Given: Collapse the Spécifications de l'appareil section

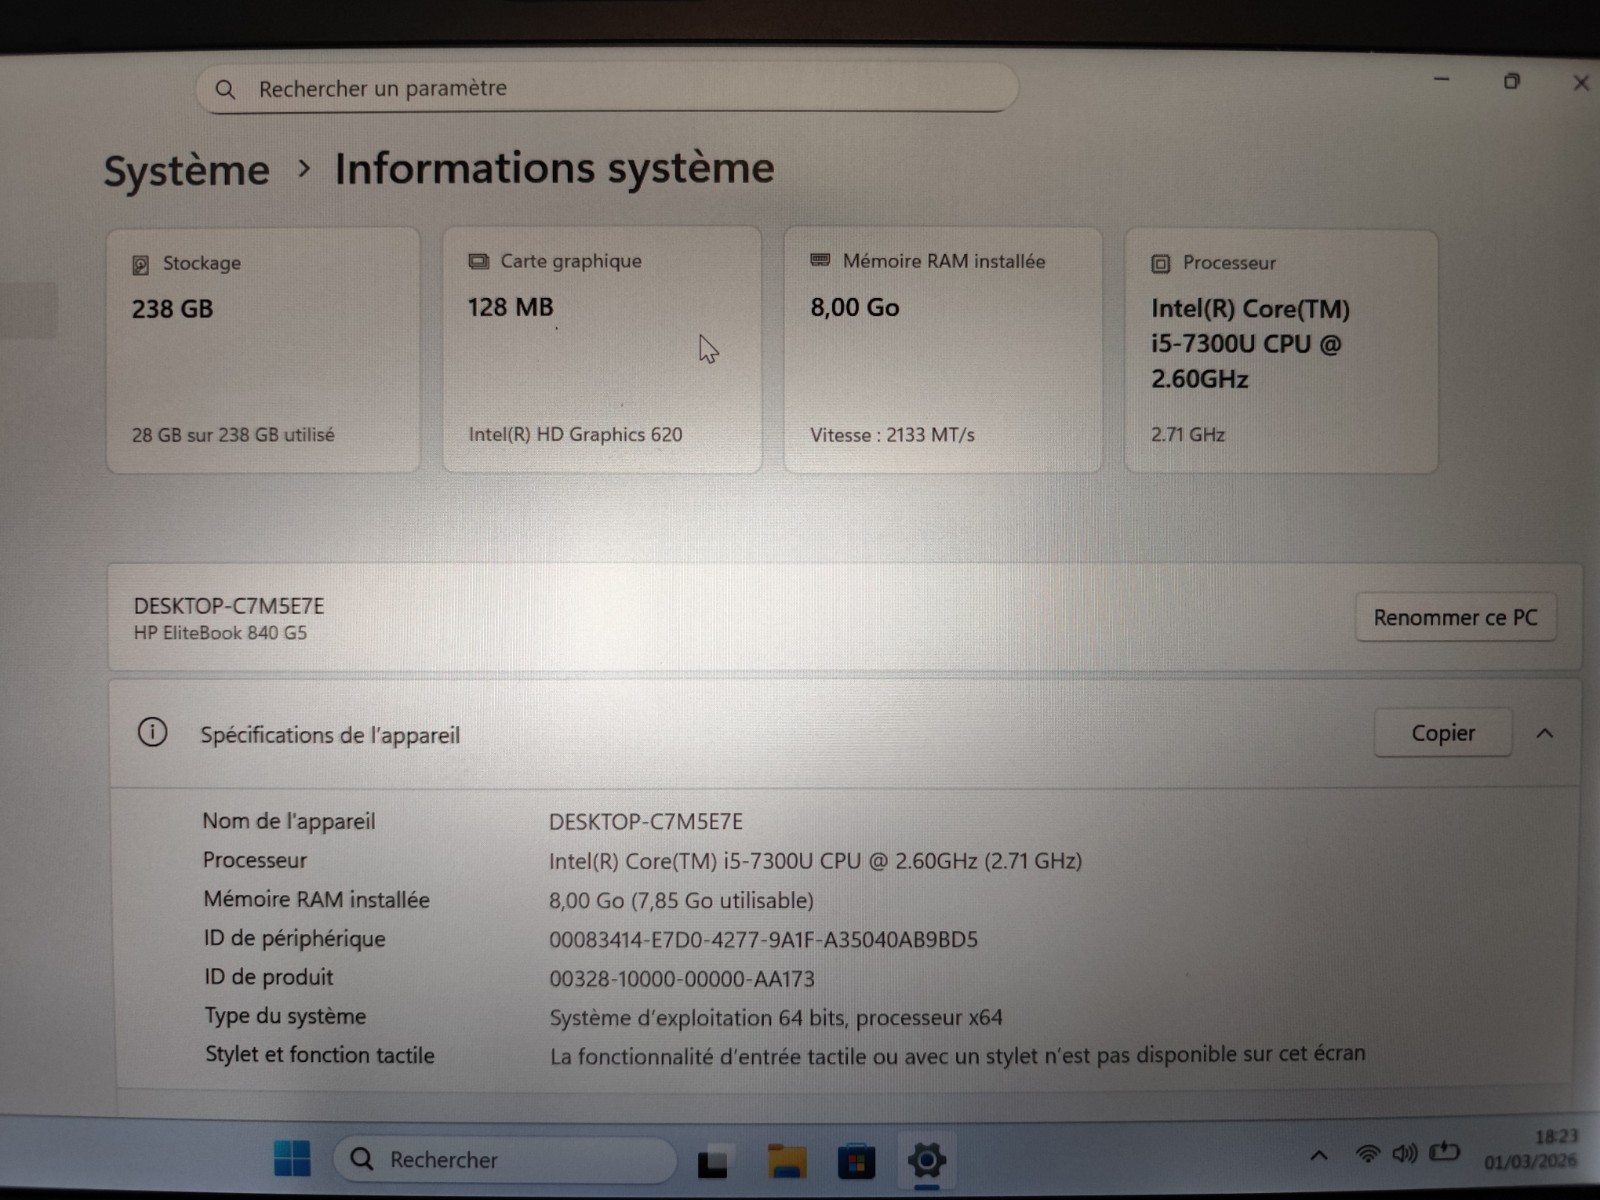Looking at the screenshot, I should pyautogui.click(x=1545, y=734).
